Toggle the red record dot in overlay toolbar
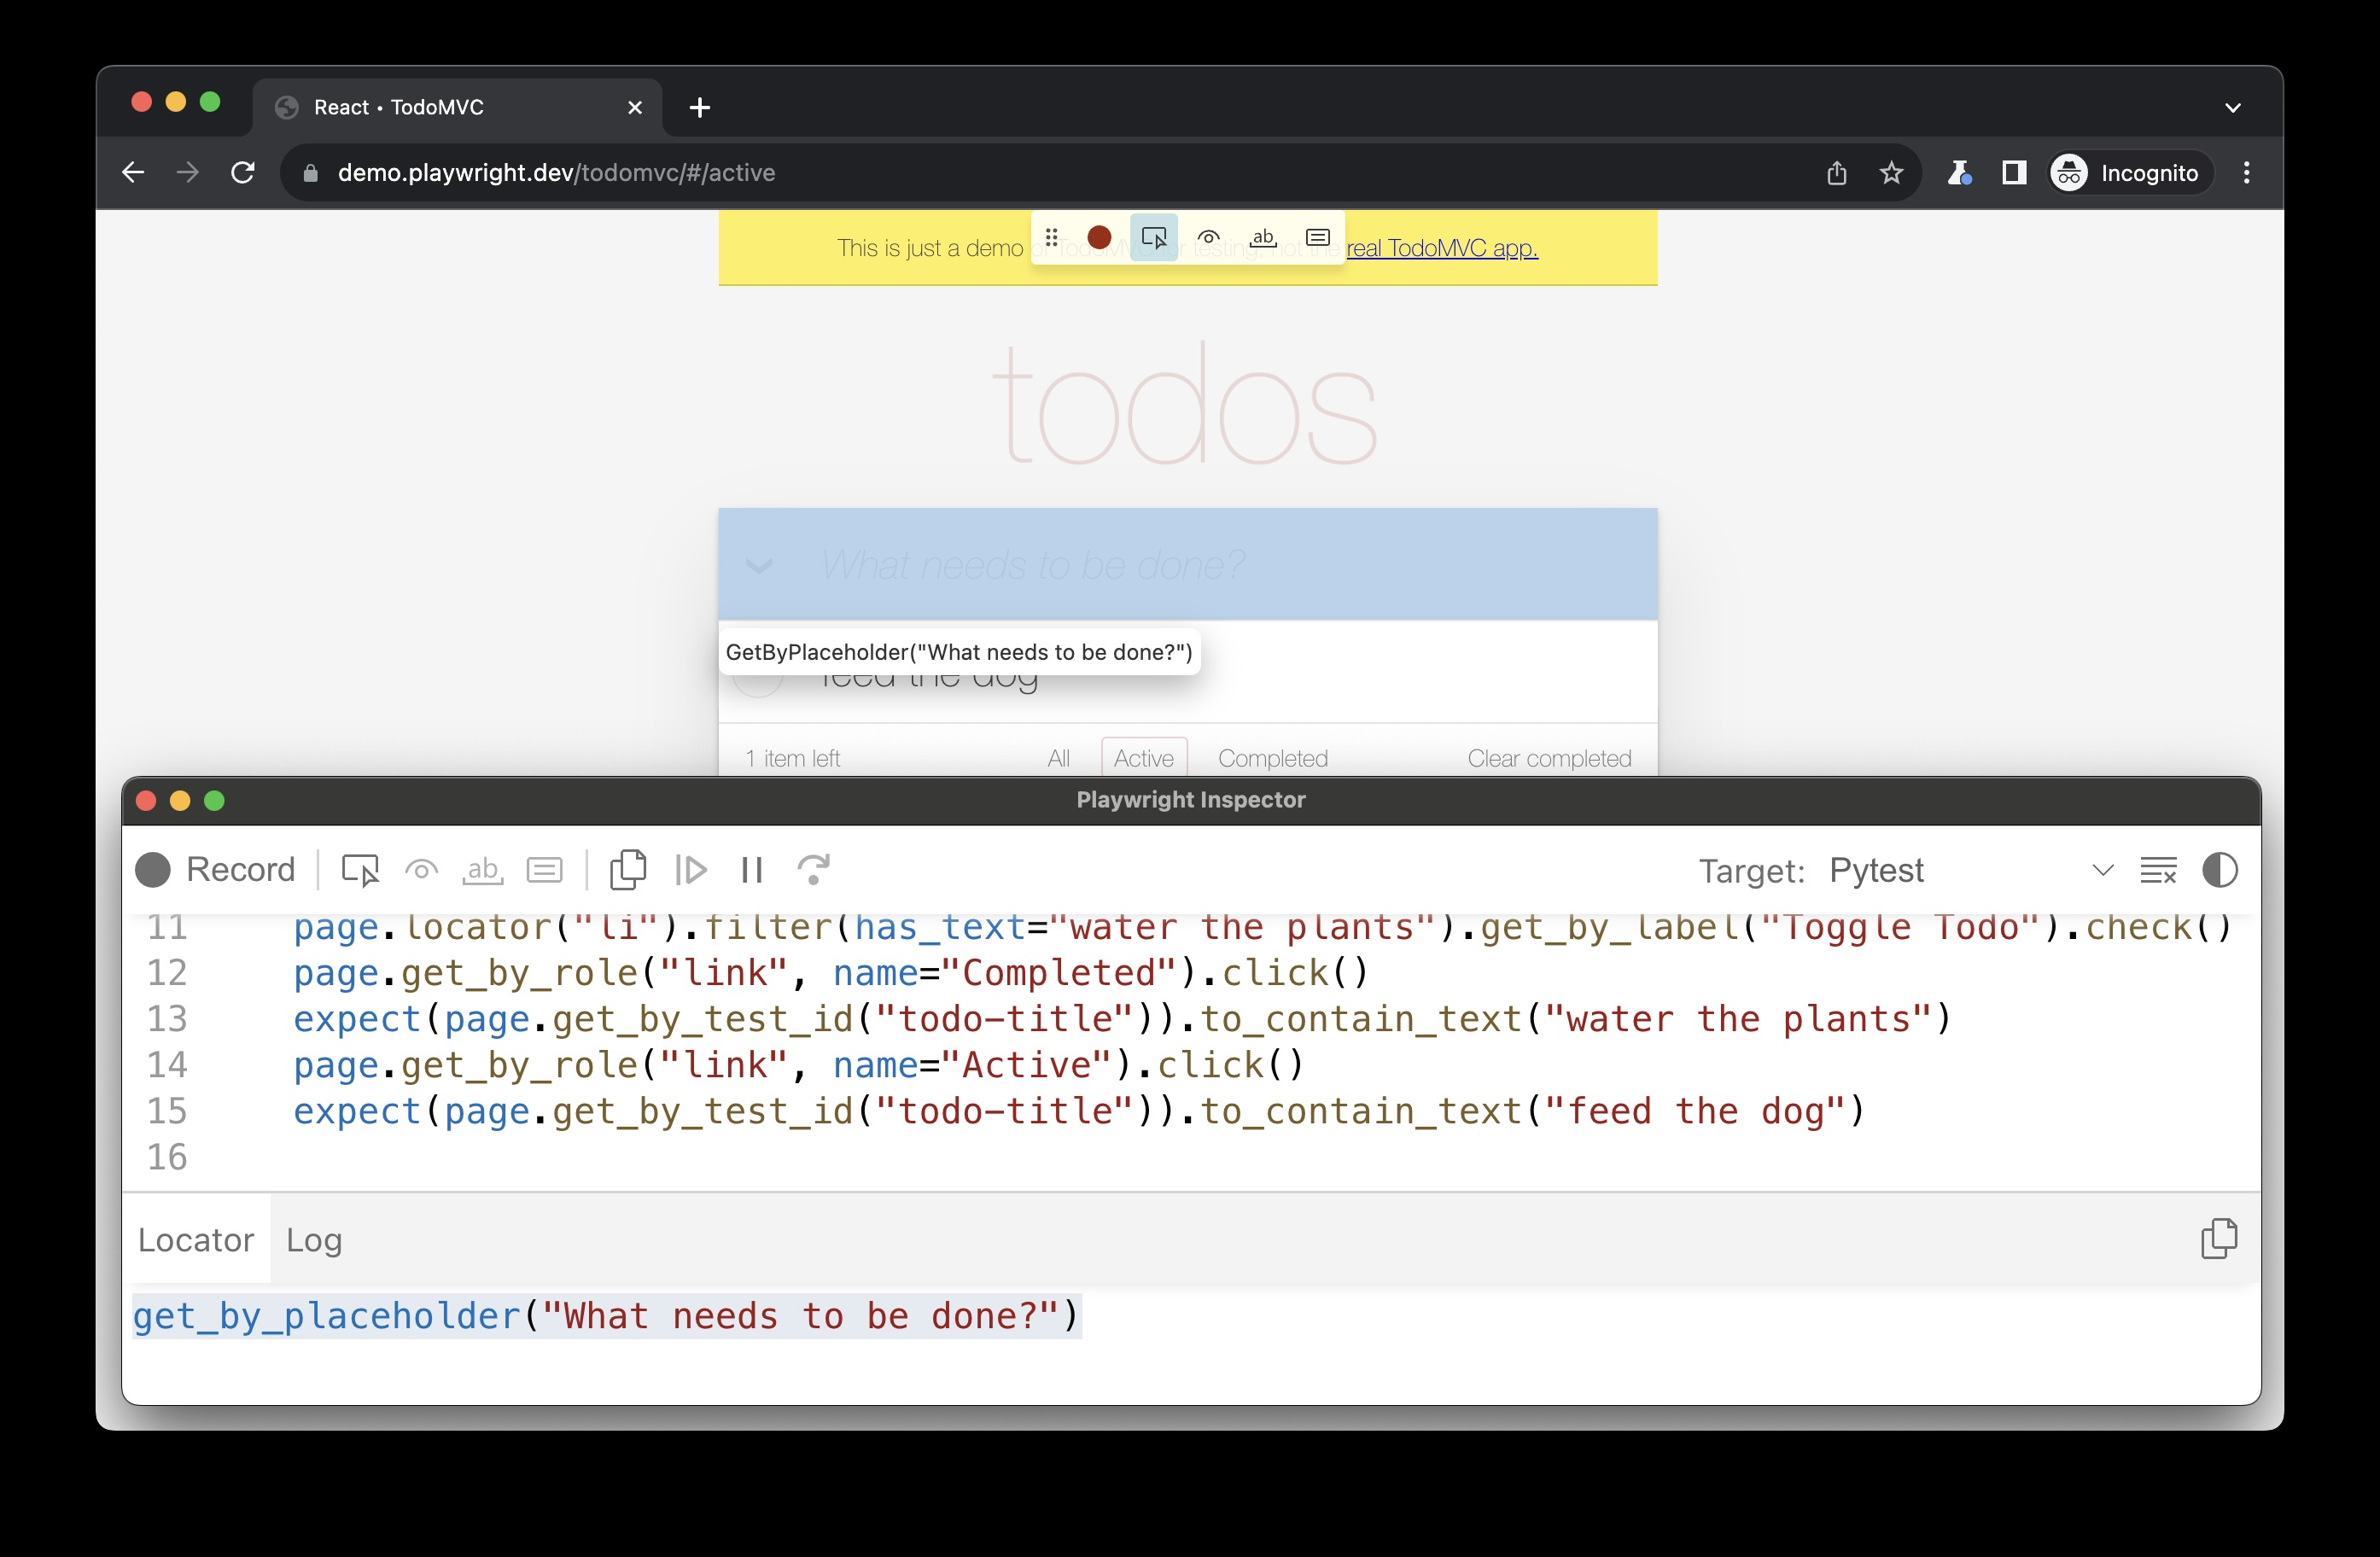Viewport: 2380px width, 1557px height. pos(1099,238)
